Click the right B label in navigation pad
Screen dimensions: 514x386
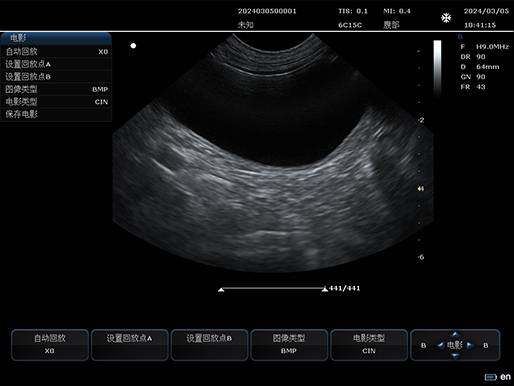coord(486,345)
